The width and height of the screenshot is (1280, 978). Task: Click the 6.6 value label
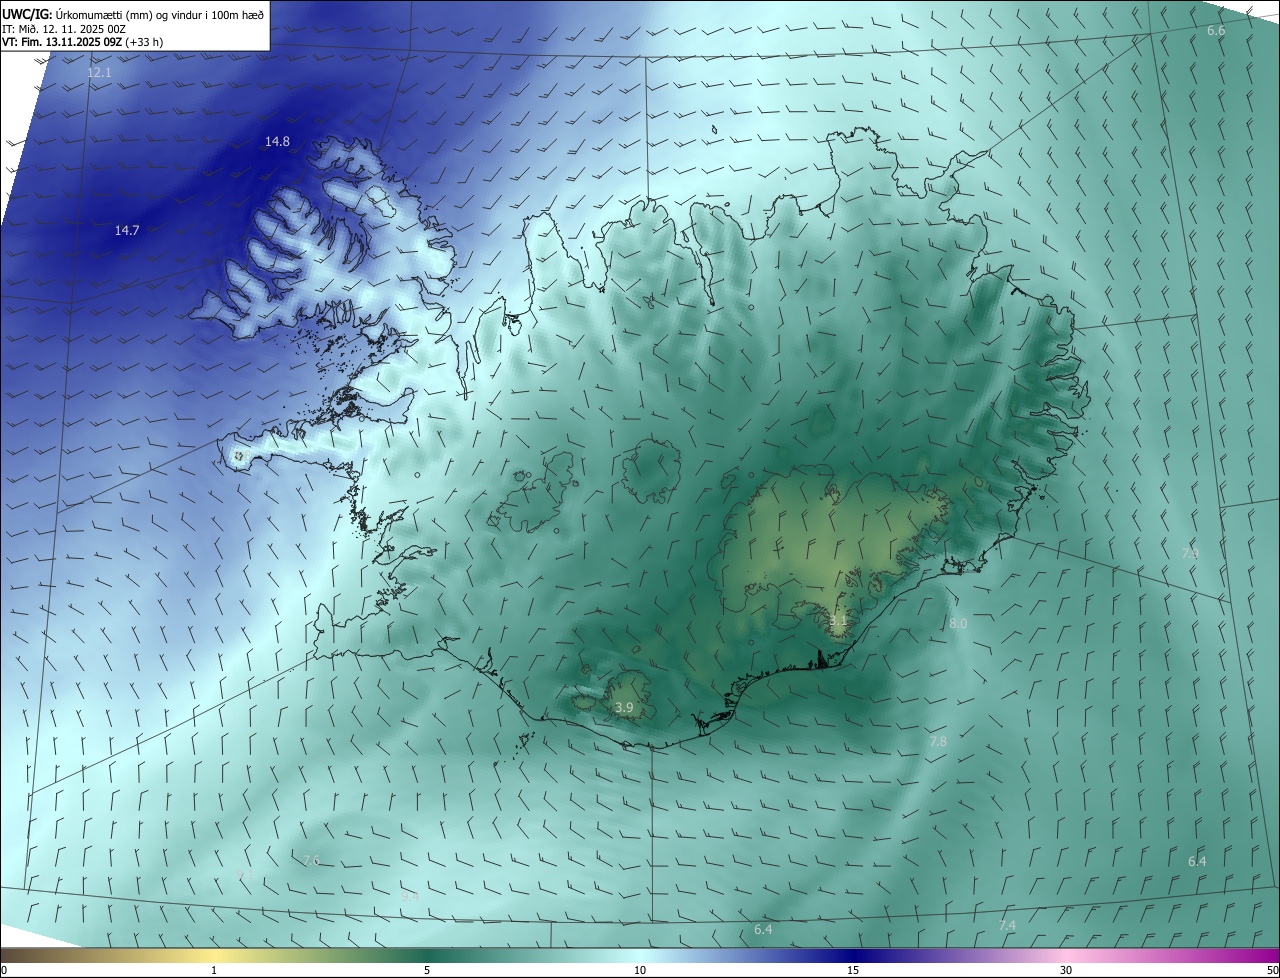point(1216,31)
